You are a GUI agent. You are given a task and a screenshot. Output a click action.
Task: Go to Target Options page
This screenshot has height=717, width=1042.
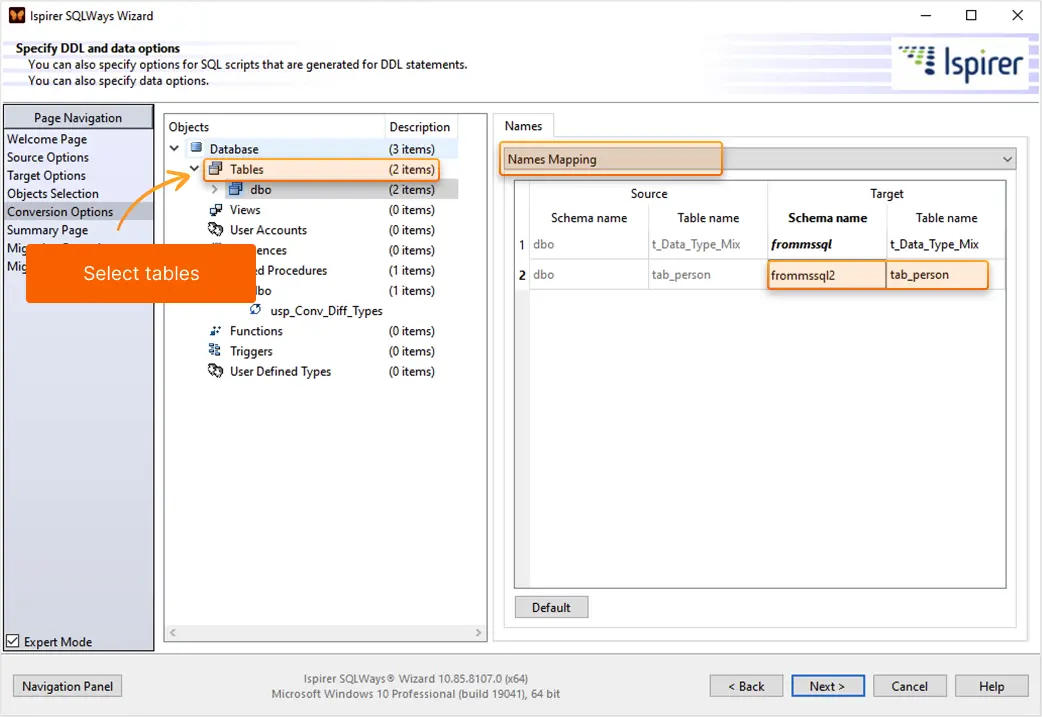pyautogui.click(x=47, y=175)
